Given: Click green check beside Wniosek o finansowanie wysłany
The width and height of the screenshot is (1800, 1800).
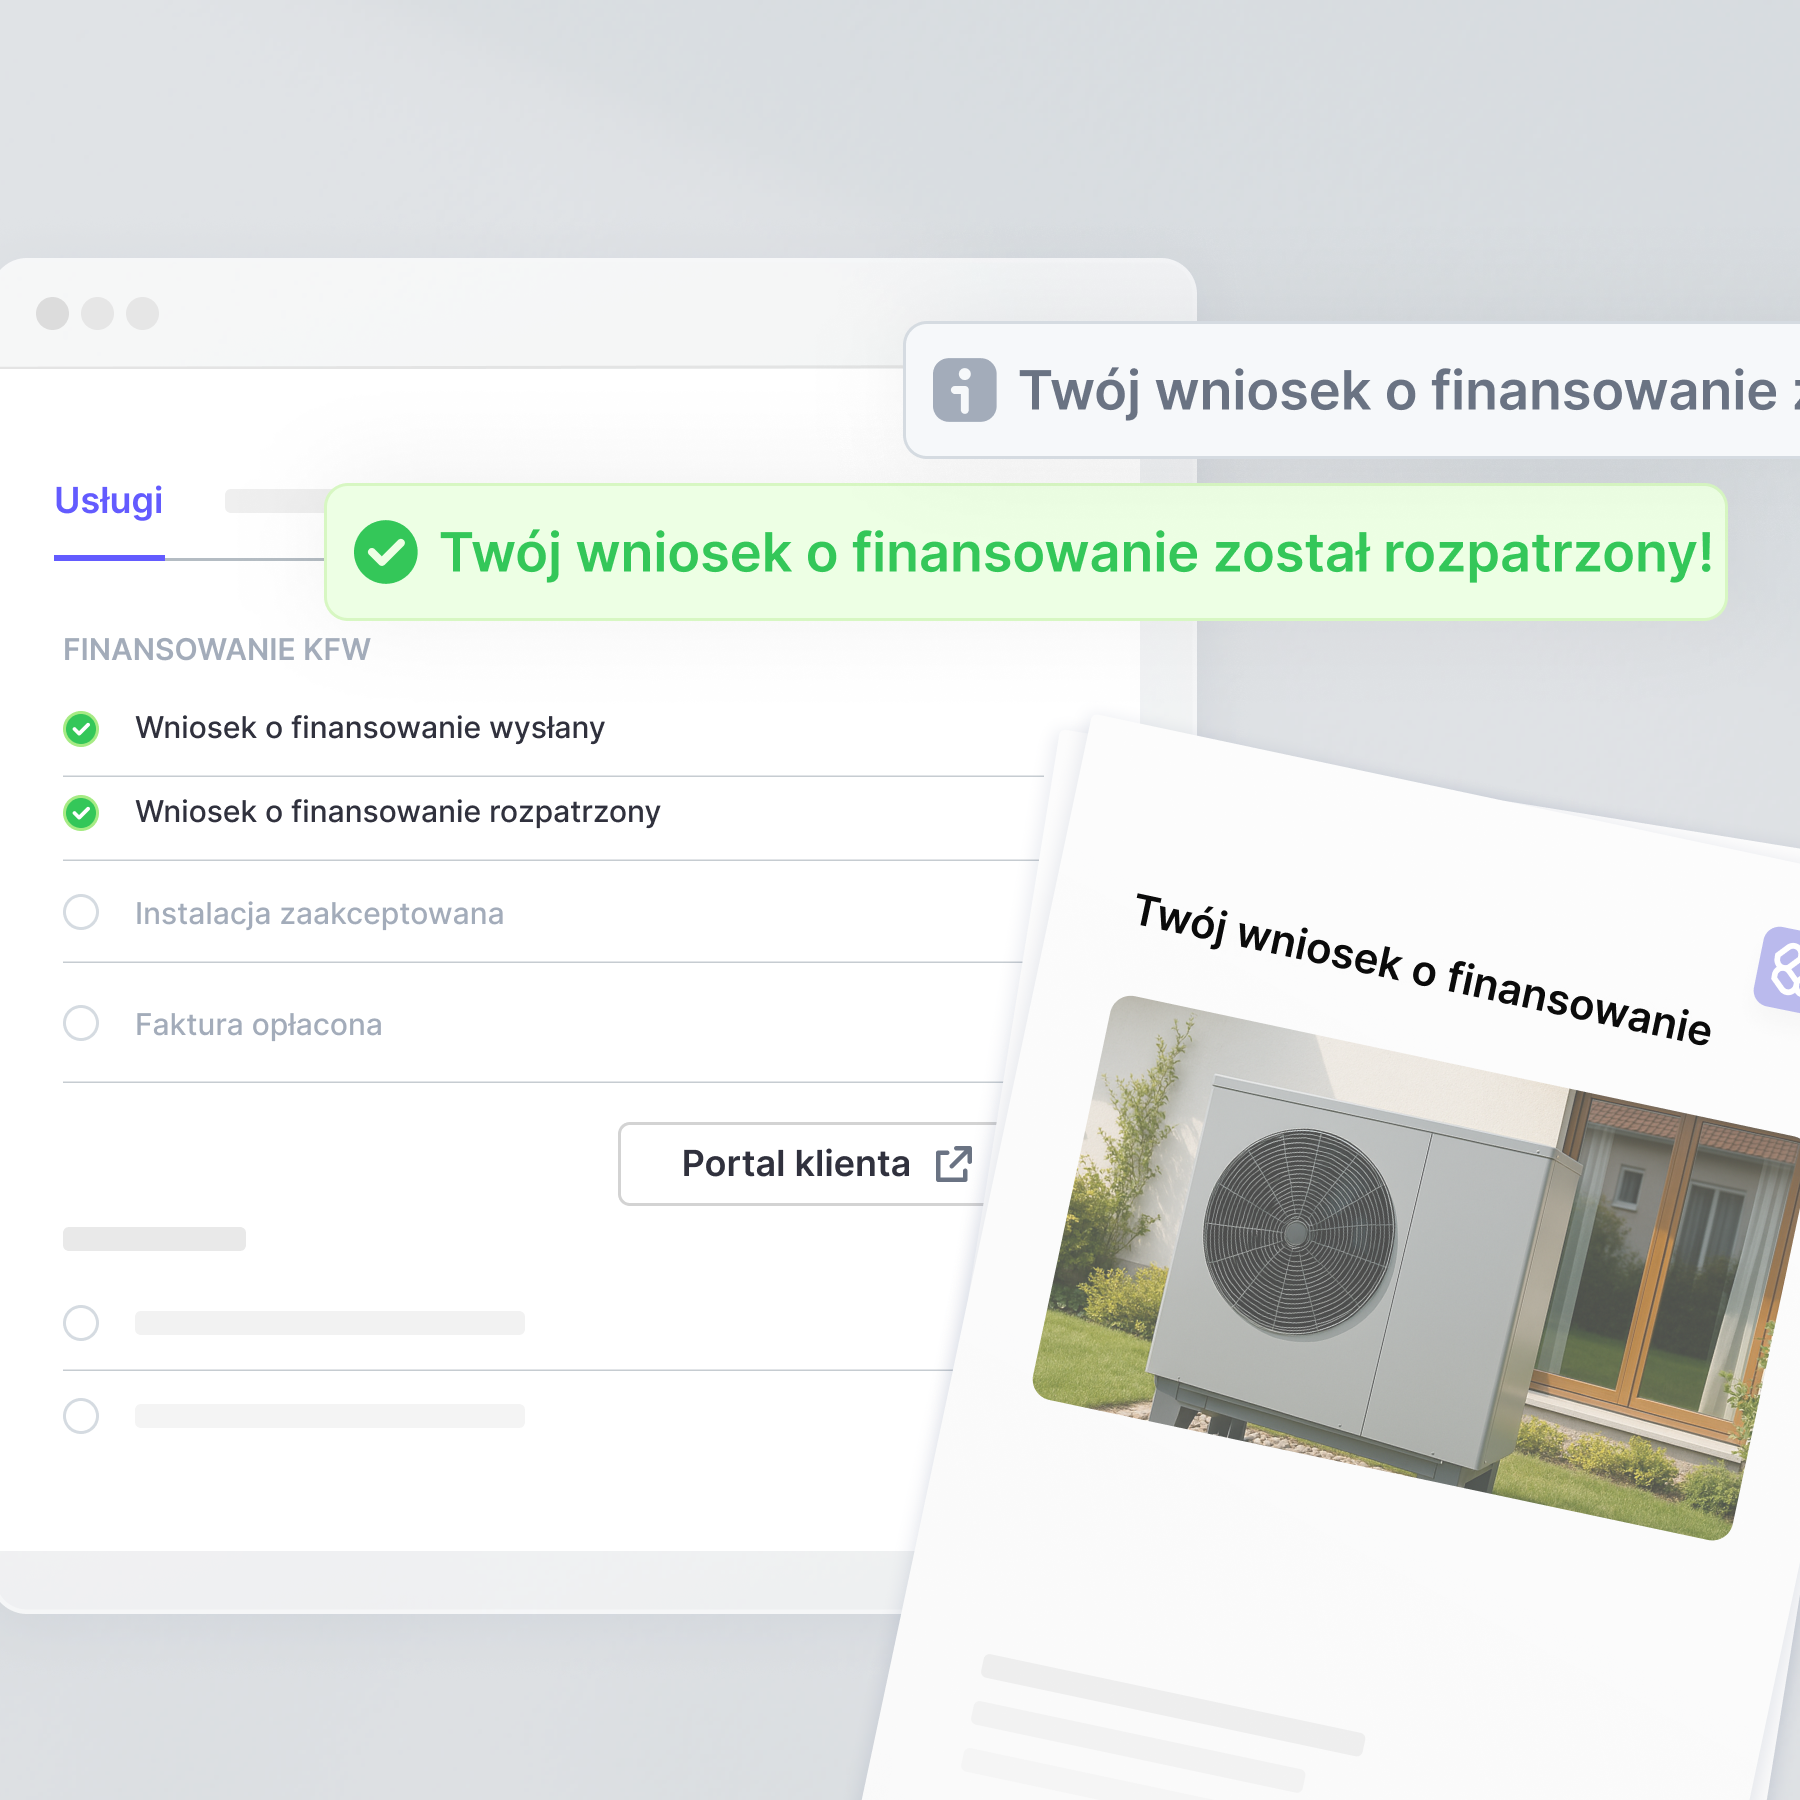Looking at the screenshot, I should click(x=81, y=729).
